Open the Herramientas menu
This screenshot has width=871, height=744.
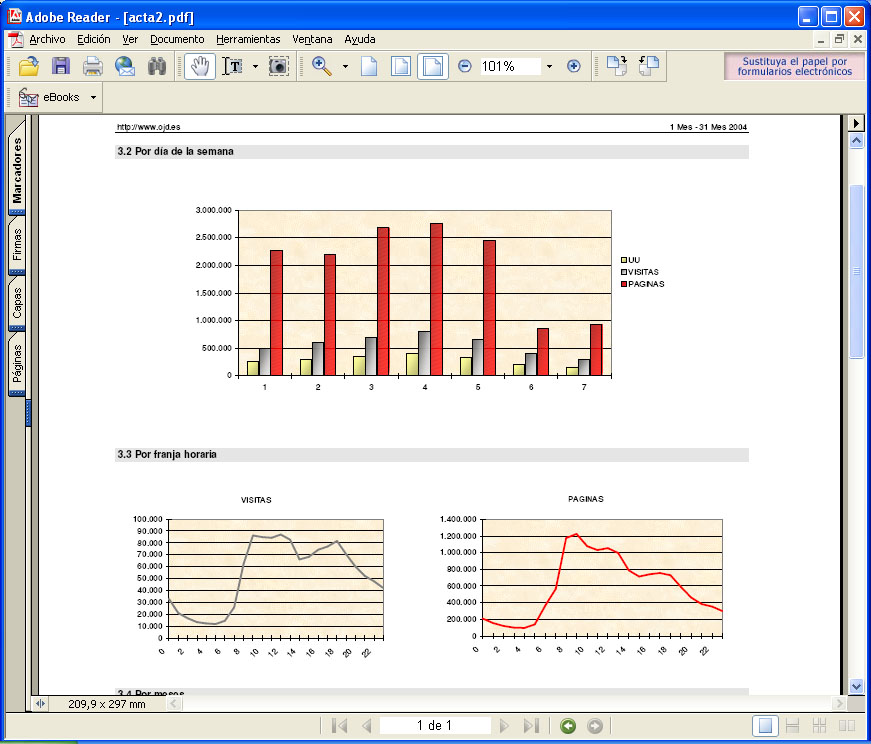[248, 39]
